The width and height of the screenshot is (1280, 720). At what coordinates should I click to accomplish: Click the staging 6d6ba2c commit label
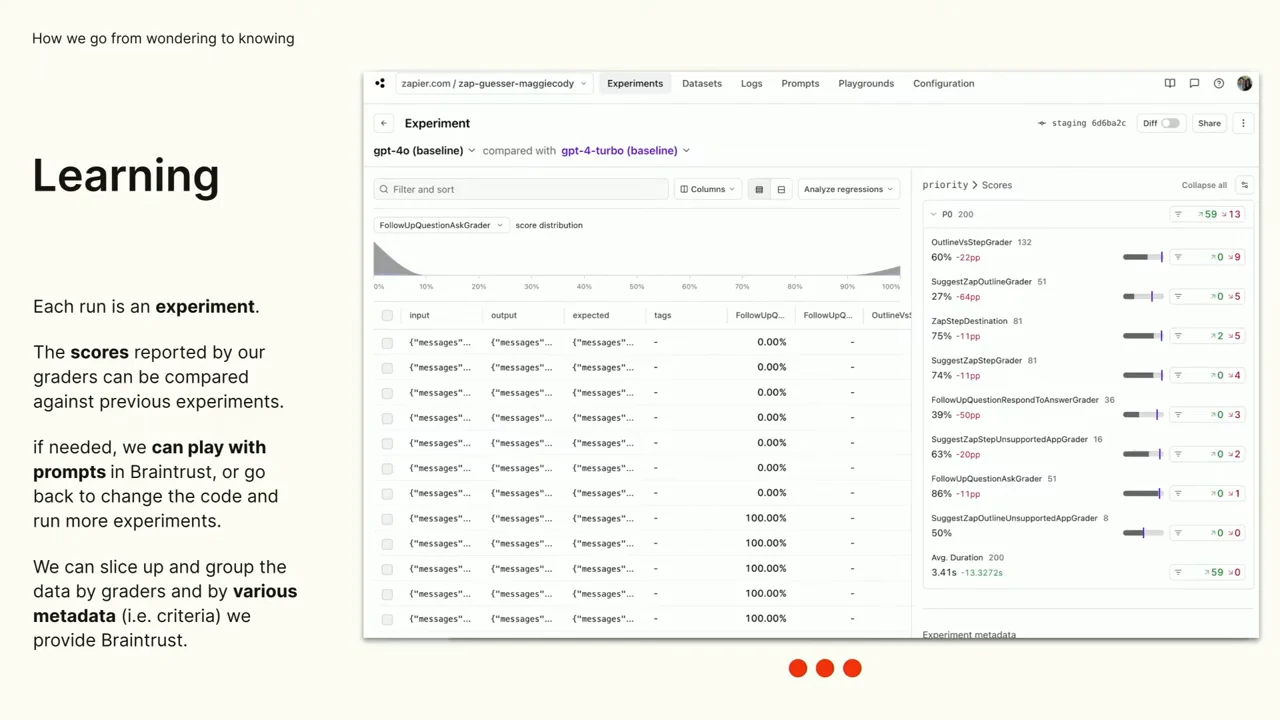(x=1082, y=123)
